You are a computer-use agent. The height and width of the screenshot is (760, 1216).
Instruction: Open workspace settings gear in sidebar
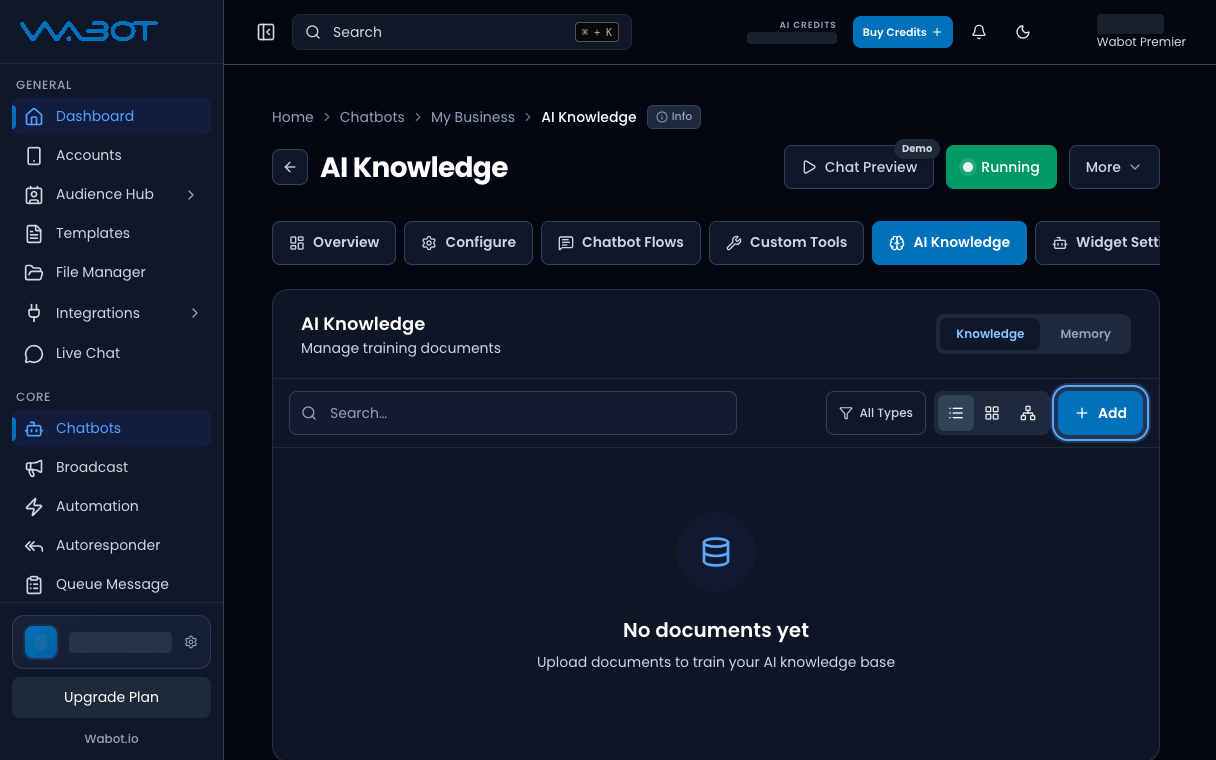(x=191, y=642)
